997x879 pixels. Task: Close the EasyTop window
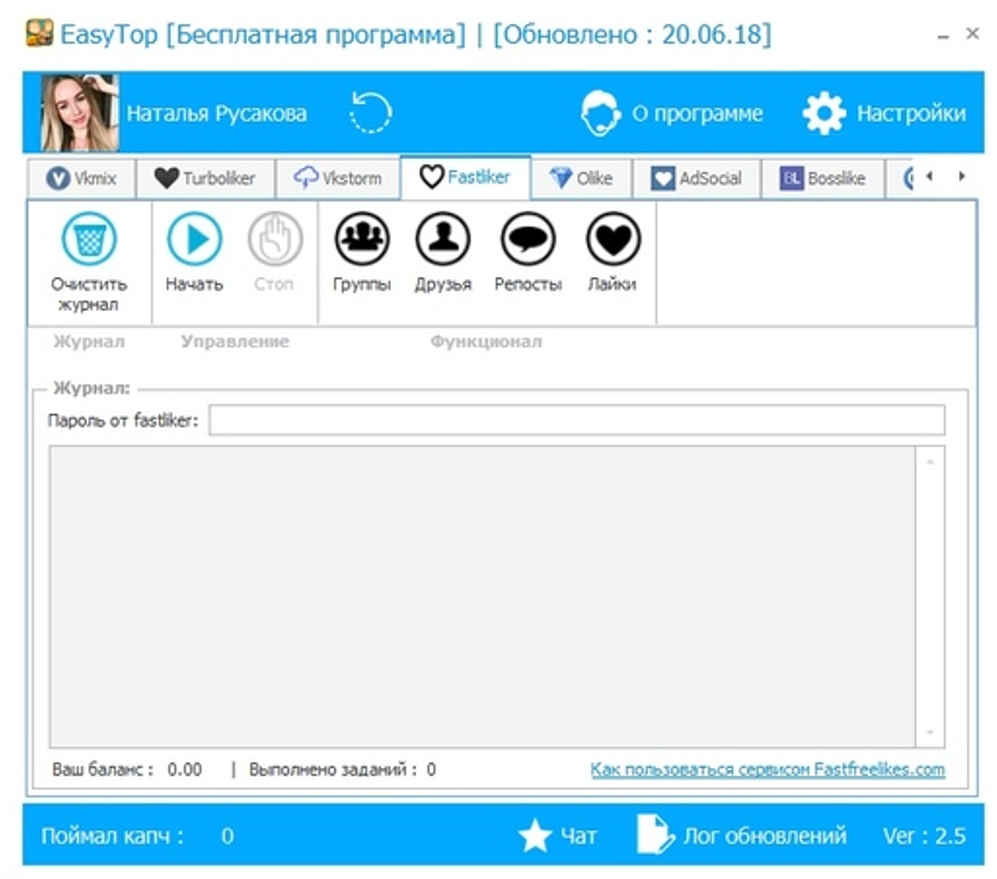click(972, 33)
